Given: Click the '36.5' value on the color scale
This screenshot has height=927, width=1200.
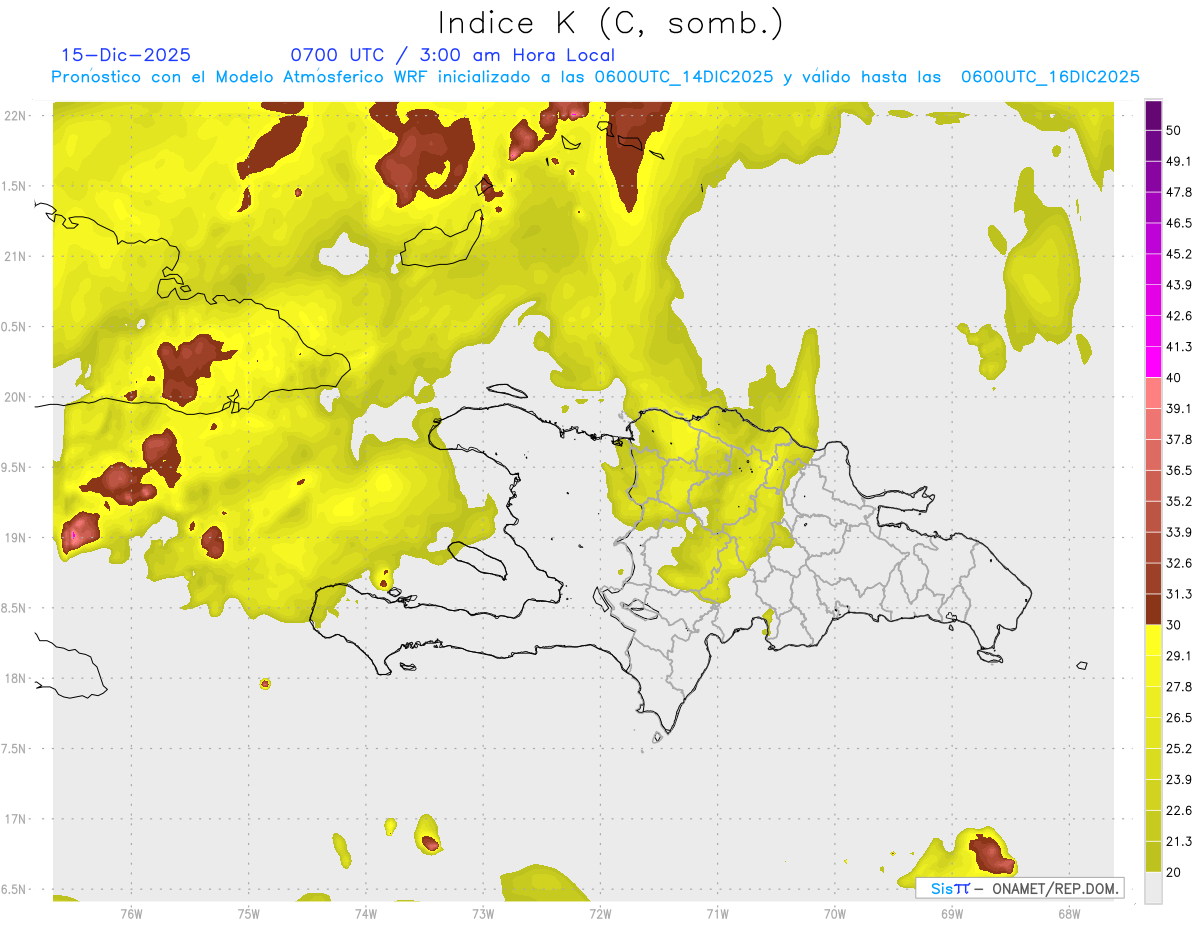Looking at the screenshot, I should 1179,470.
